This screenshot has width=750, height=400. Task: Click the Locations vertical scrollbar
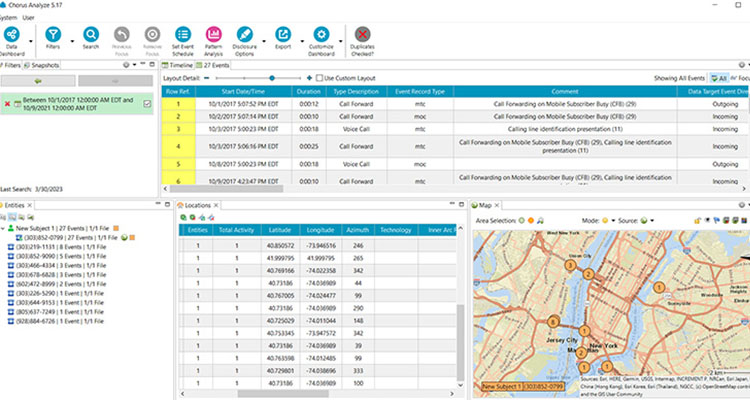pos(461,342)
